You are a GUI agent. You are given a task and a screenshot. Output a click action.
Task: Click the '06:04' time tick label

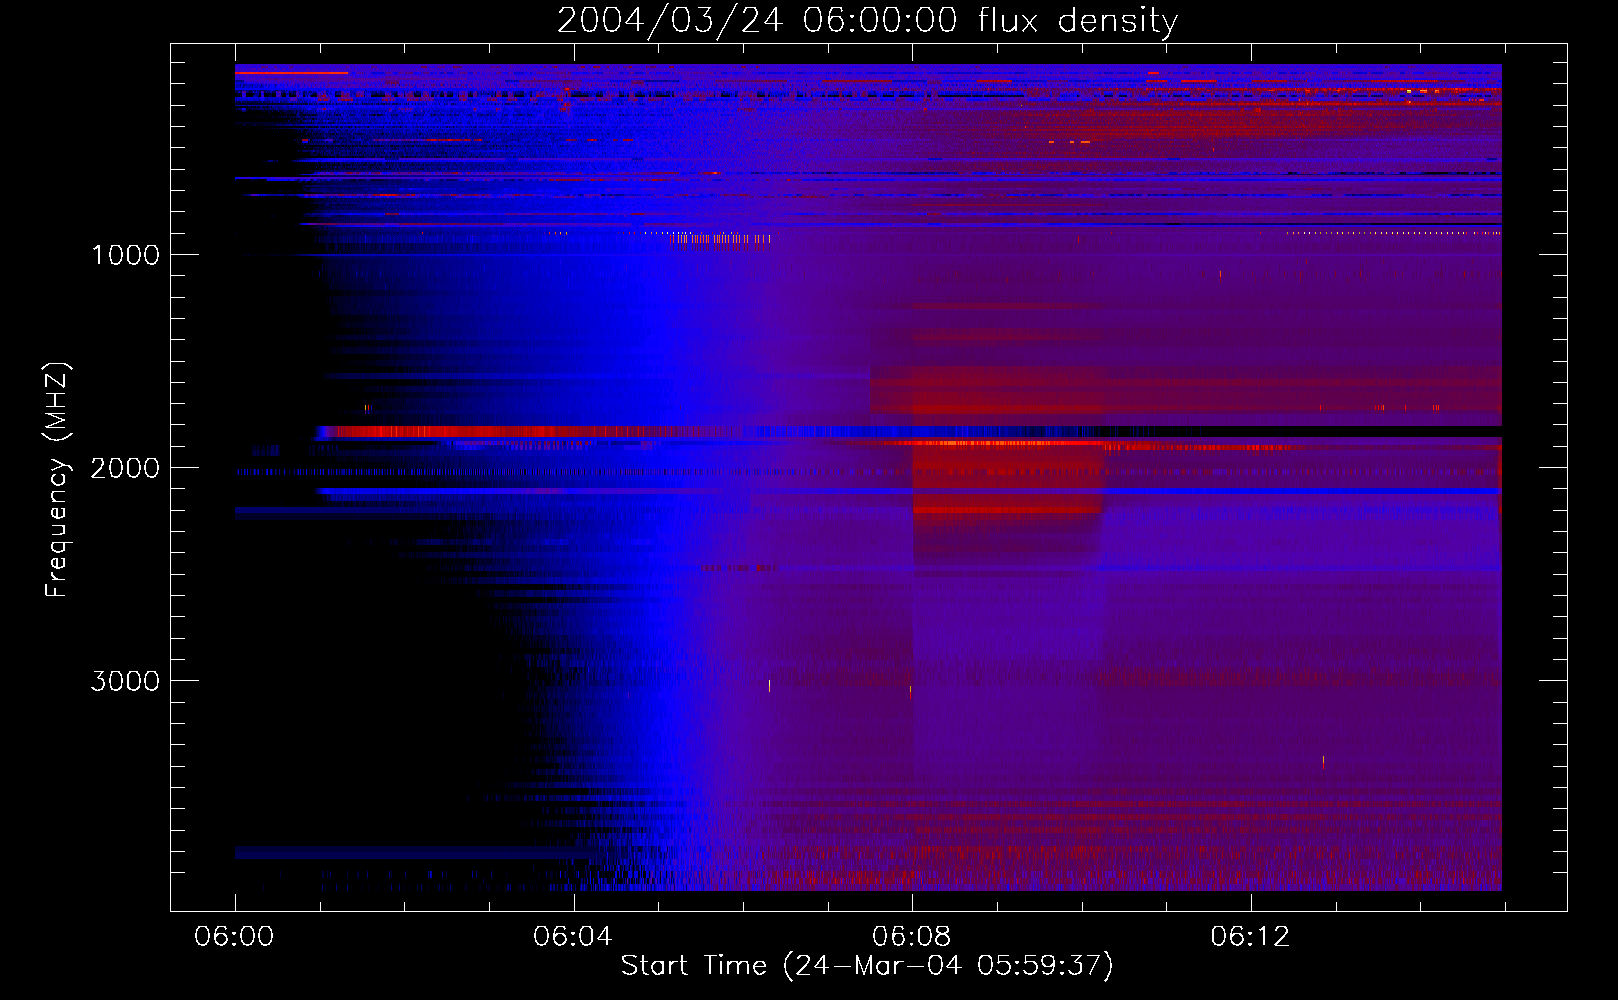tap(573, 937)
